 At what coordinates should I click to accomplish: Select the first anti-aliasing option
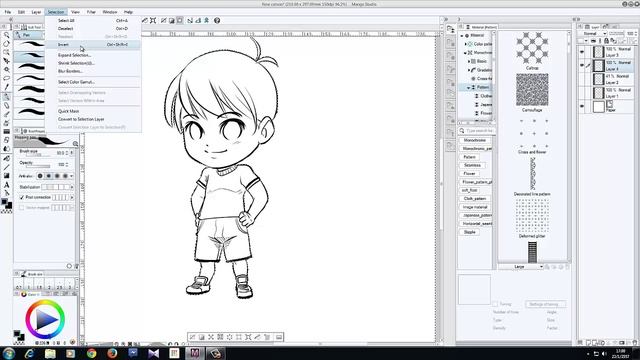[x=40, y=176]
